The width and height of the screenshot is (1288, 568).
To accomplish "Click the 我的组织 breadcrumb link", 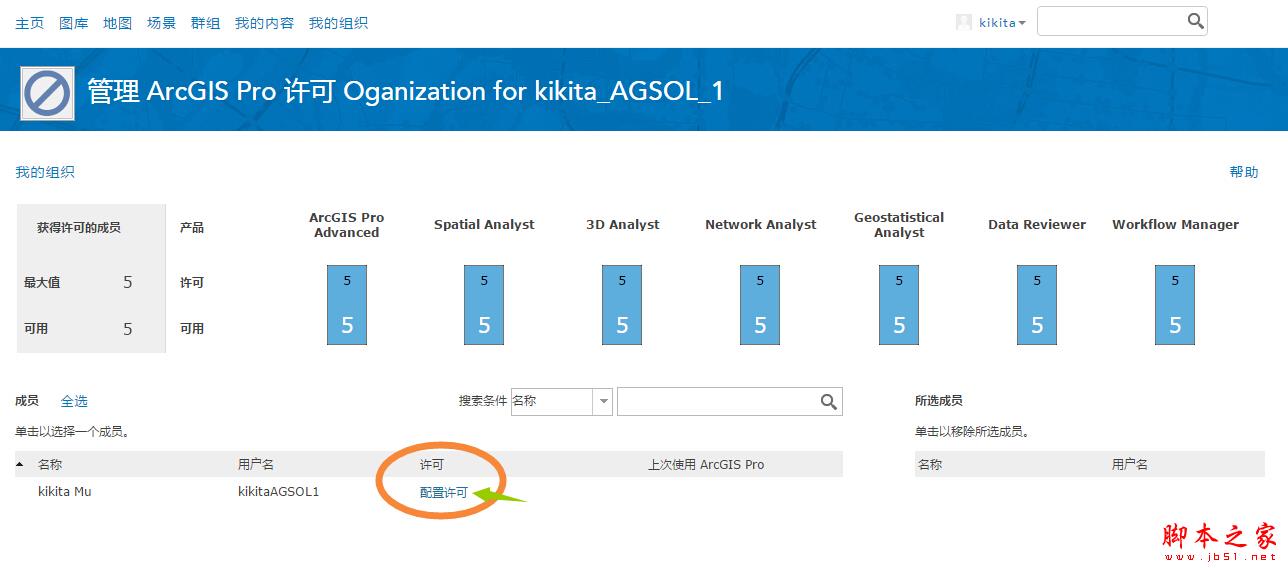I will pos(45,172).
